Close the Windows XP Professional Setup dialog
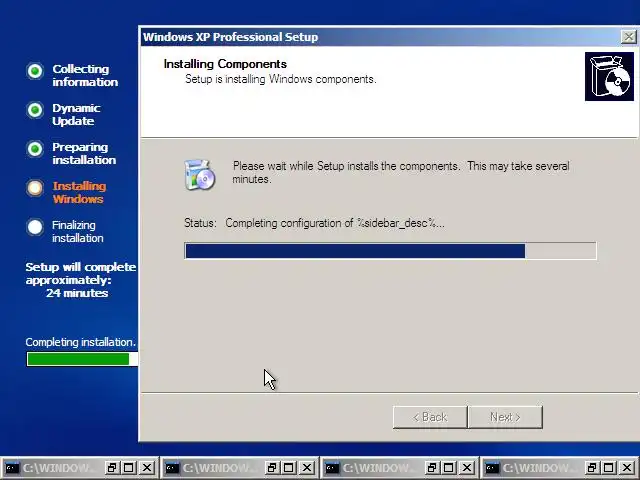 [629, 37]
